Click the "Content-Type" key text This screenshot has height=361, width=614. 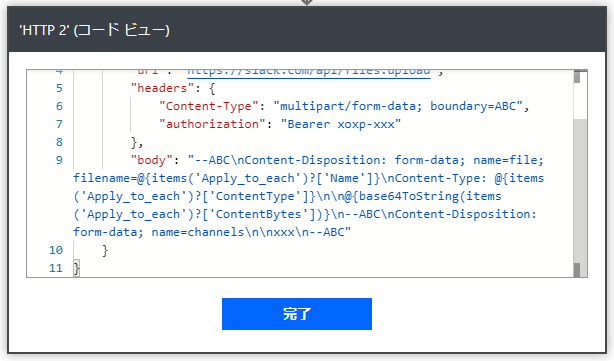tap(209, 106)
